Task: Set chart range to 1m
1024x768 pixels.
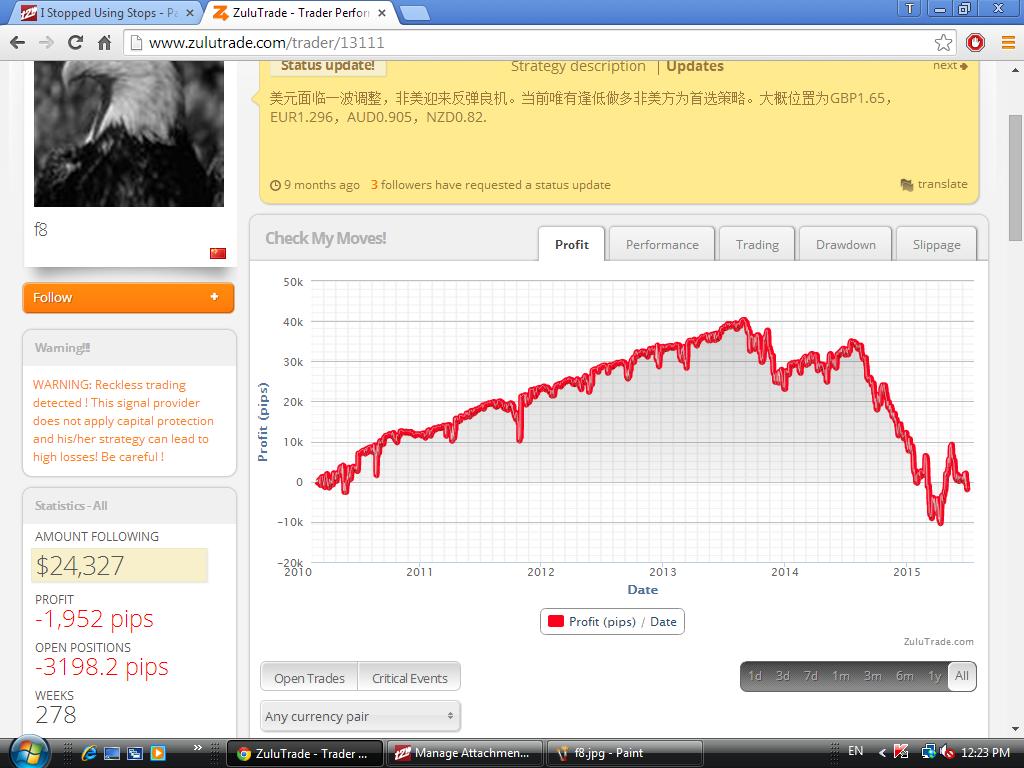Action: (x=840, y=676)
